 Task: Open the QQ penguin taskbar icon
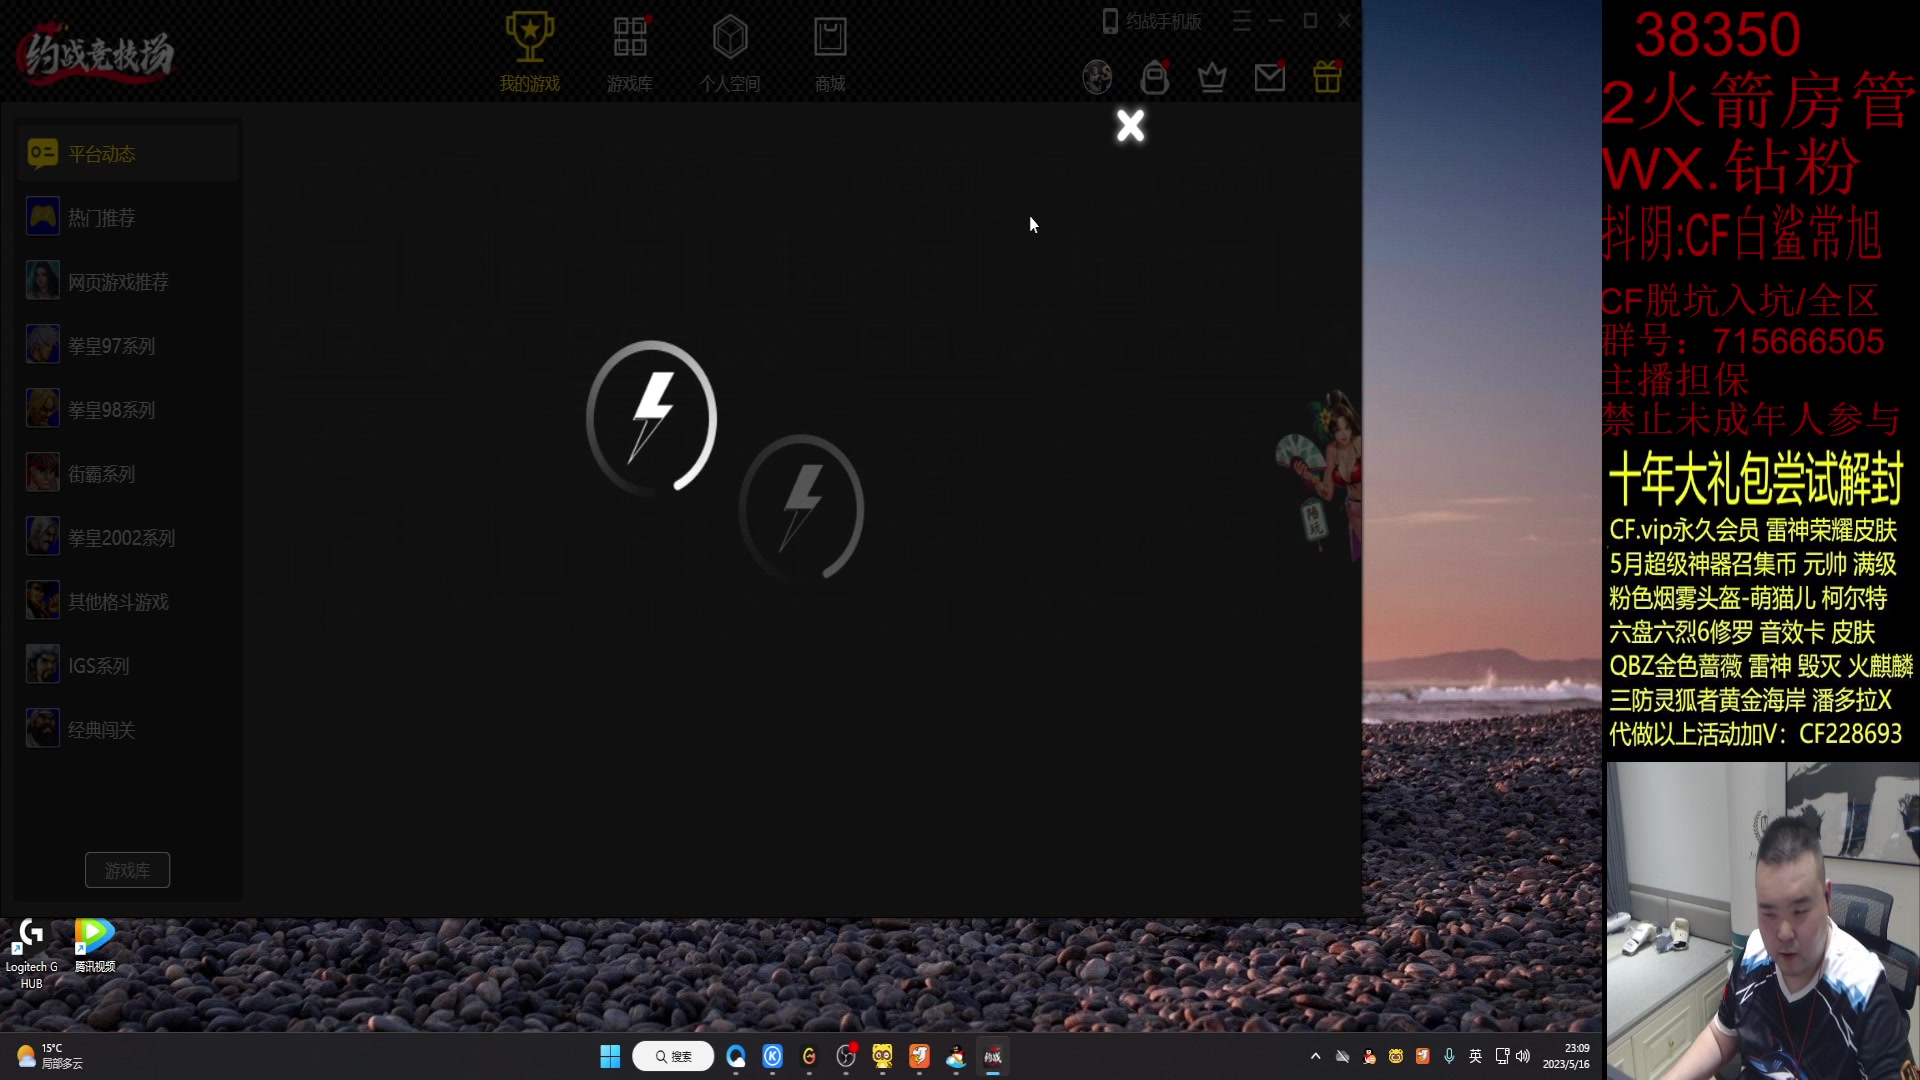tap(956, 1056)
